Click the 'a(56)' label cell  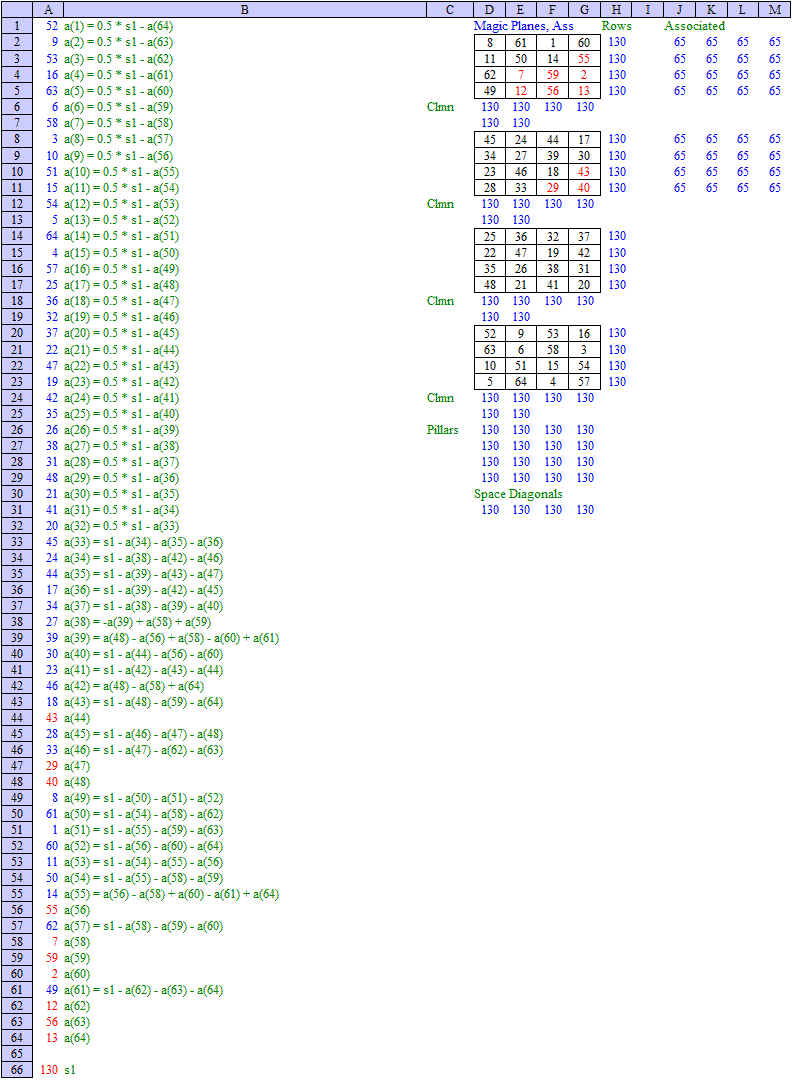(x=76, y=910)
